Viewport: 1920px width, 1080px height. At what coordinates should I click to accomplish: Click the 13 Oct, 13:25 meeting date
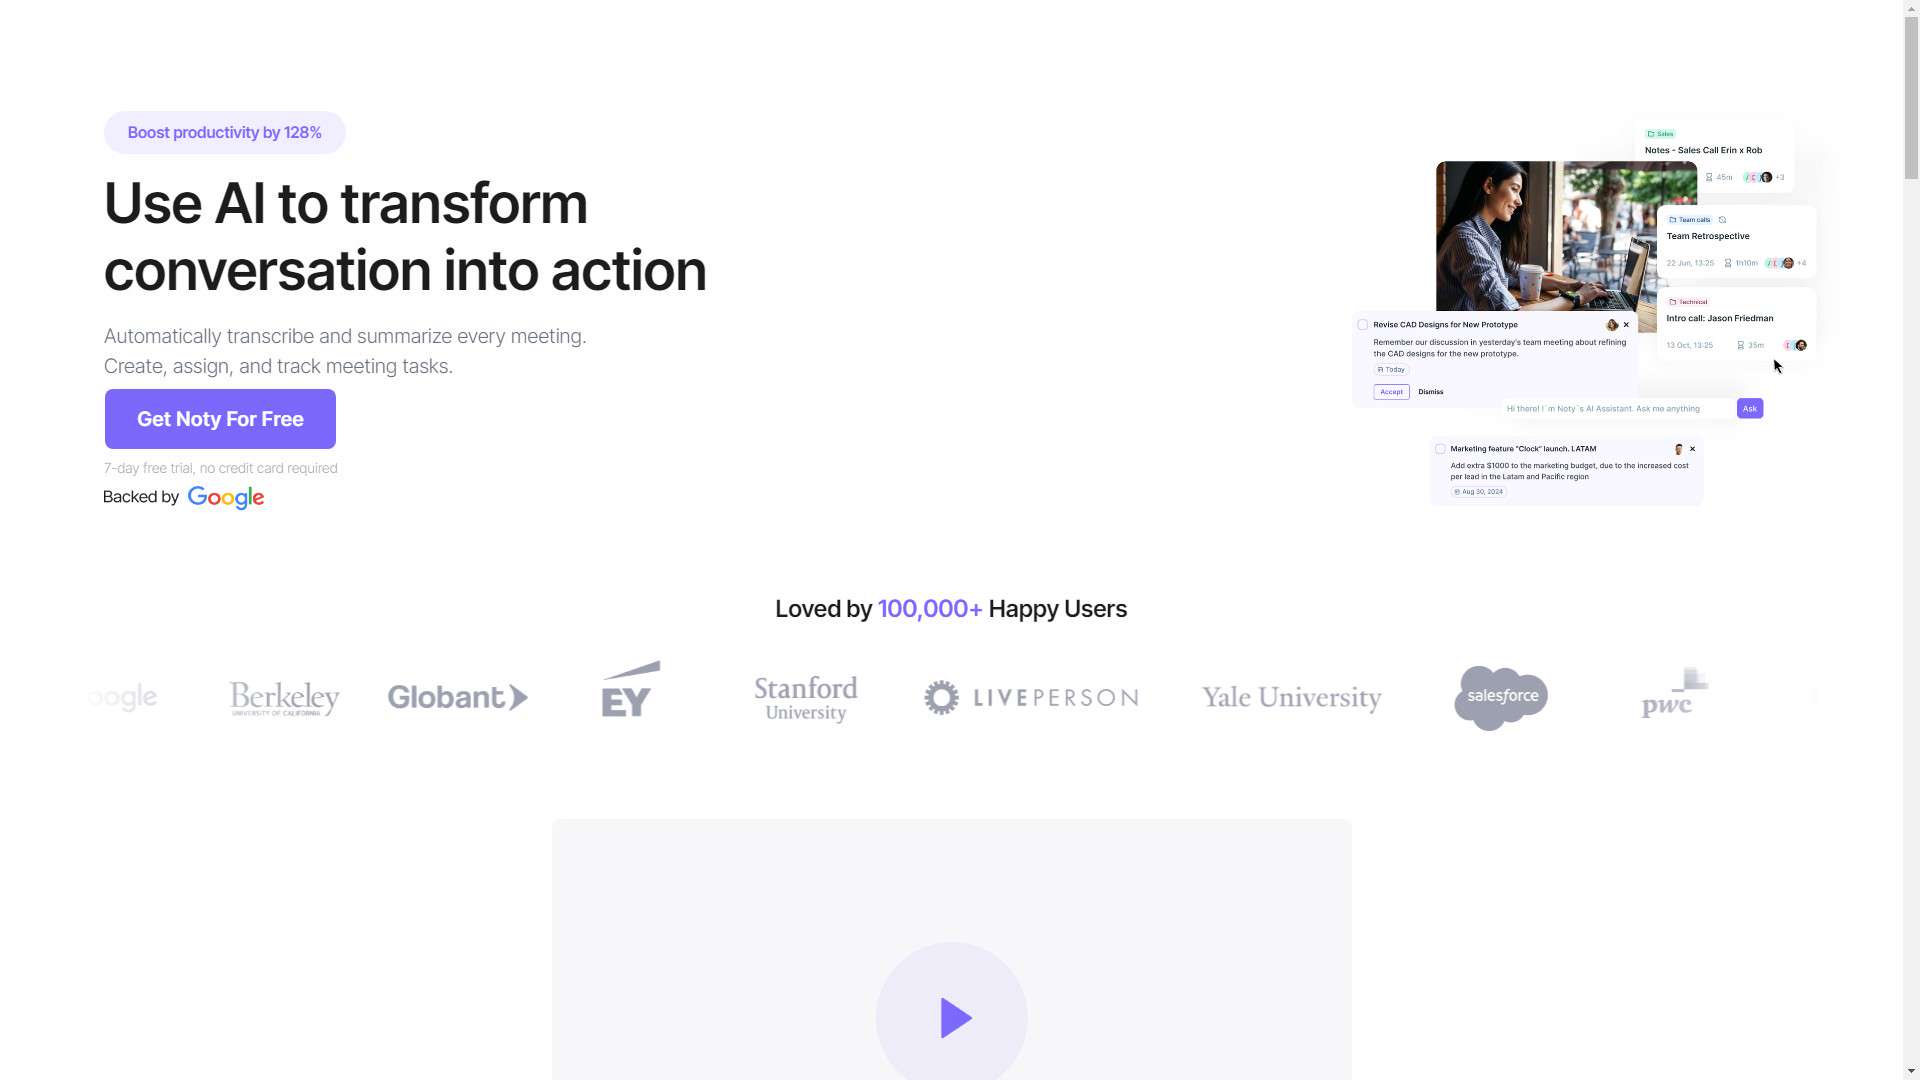coord(1690,346)
